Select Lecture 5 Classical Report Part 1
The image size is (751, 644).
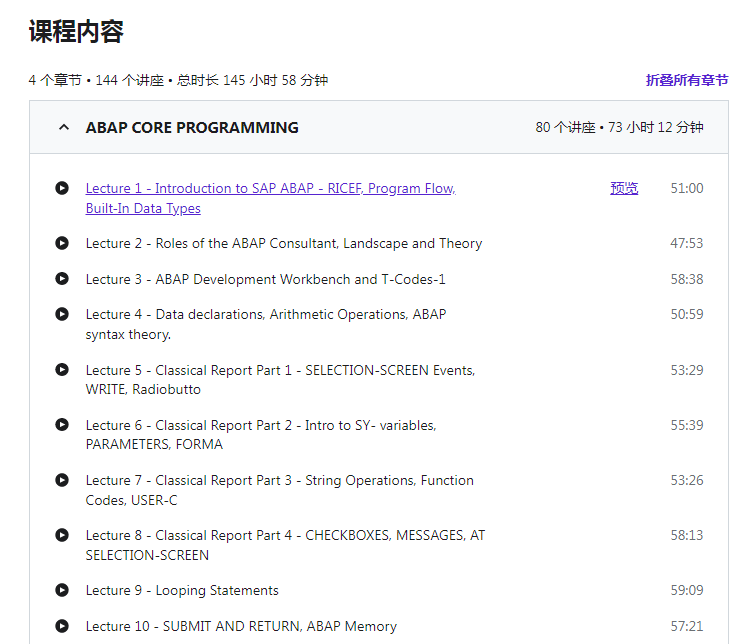280,380
